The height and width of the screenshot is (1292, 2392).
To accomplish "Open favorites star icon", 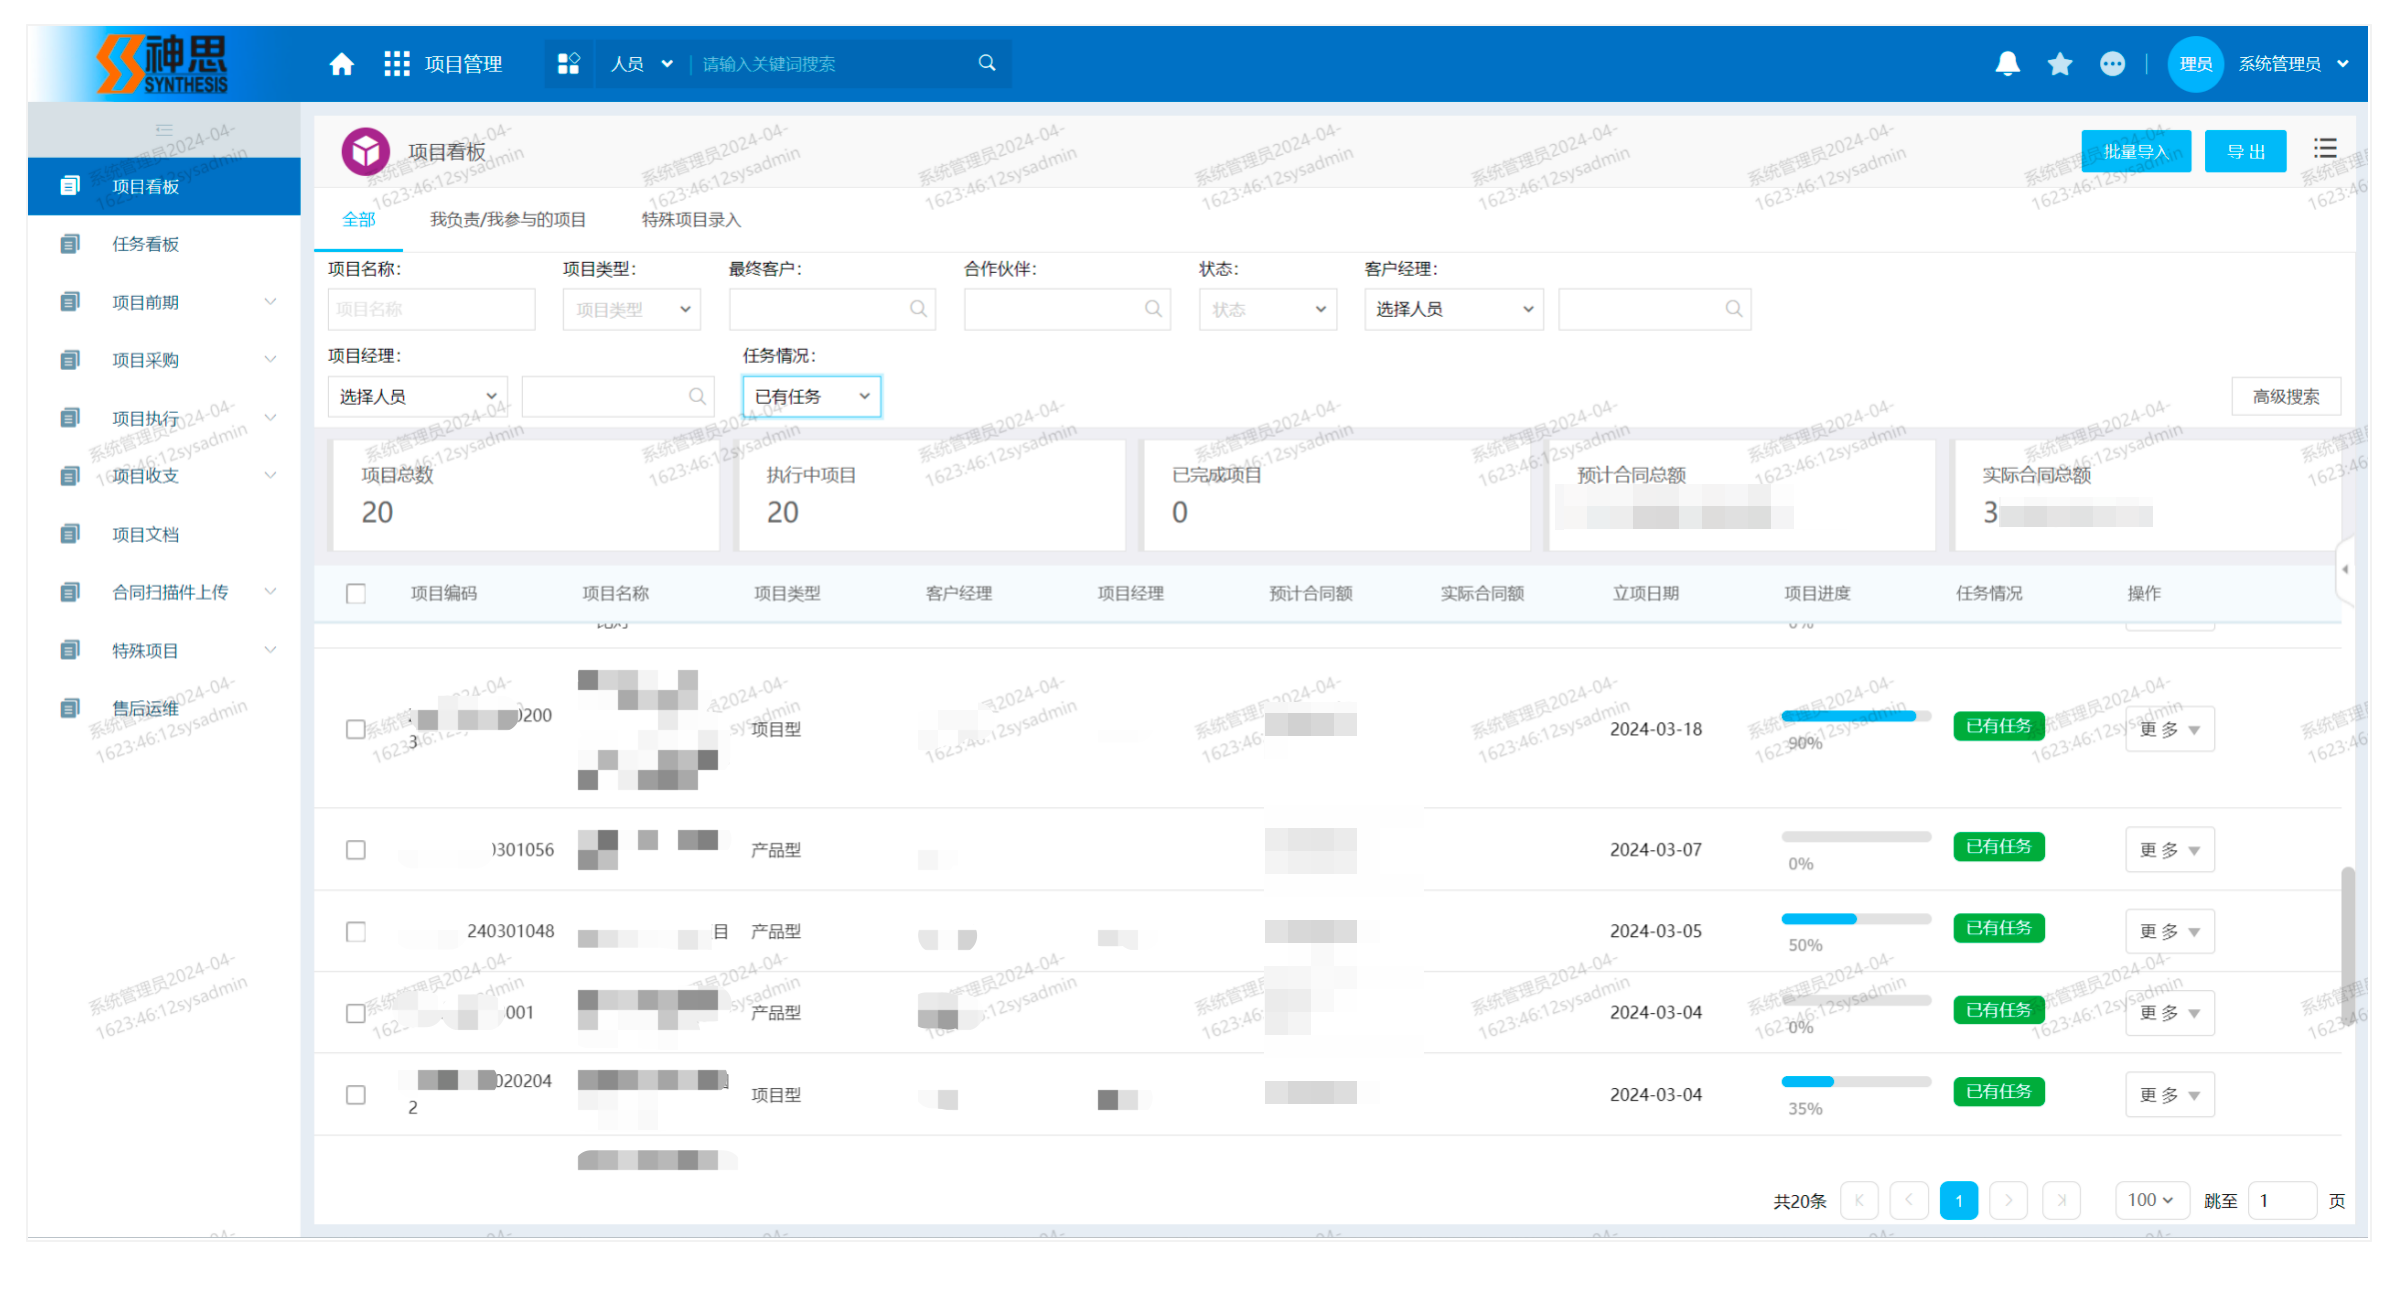I will 2060,64.
